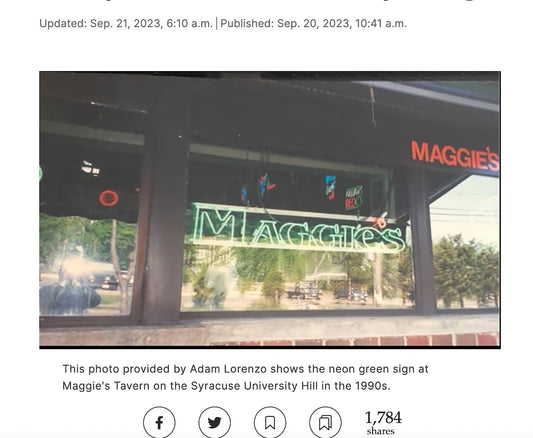Click the red neon circle in the left window
The height and width of the screenshot is (438, 533).
click(x=109, y=198)
